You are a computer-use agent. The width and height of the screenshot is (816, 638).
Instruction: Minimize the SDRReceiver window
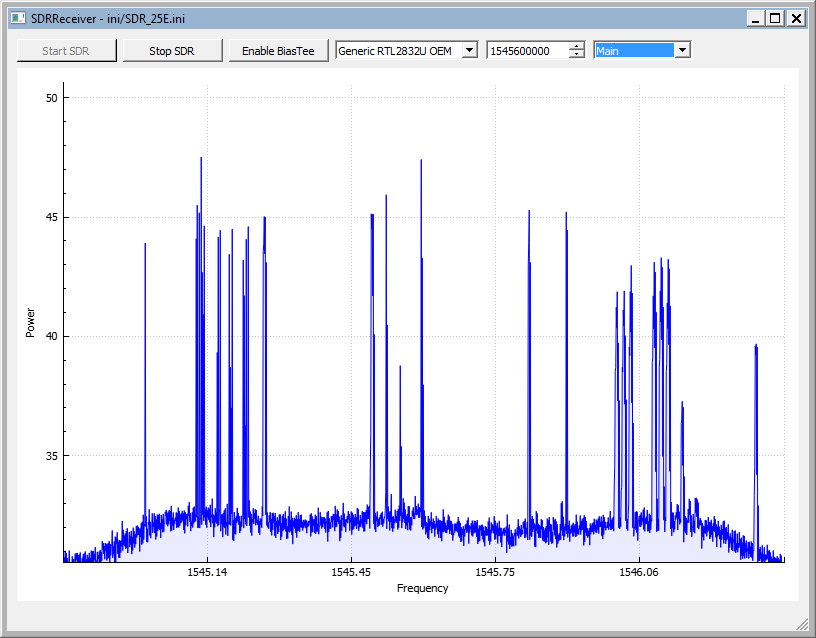coord(756,18)
